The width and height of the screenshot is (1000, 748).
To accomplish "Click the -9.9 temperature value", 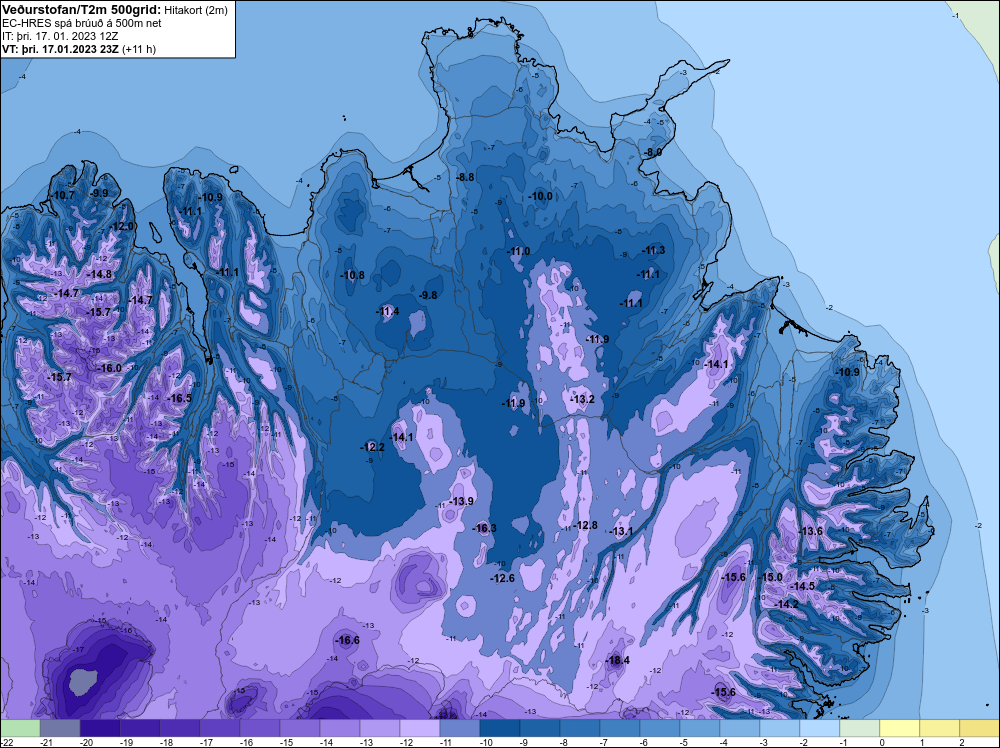I will tap(99, 193).
